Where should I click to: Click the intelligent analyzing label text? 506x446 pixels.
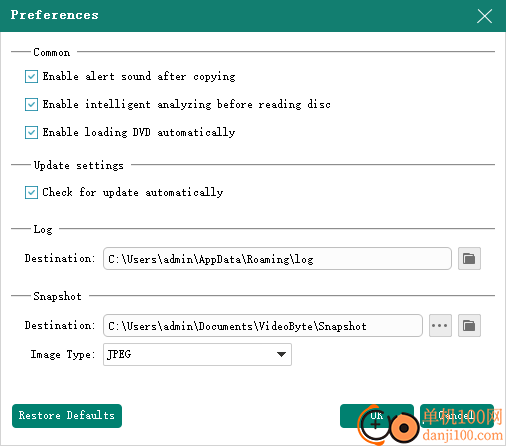pyautogui.click(x=187, y=104)
